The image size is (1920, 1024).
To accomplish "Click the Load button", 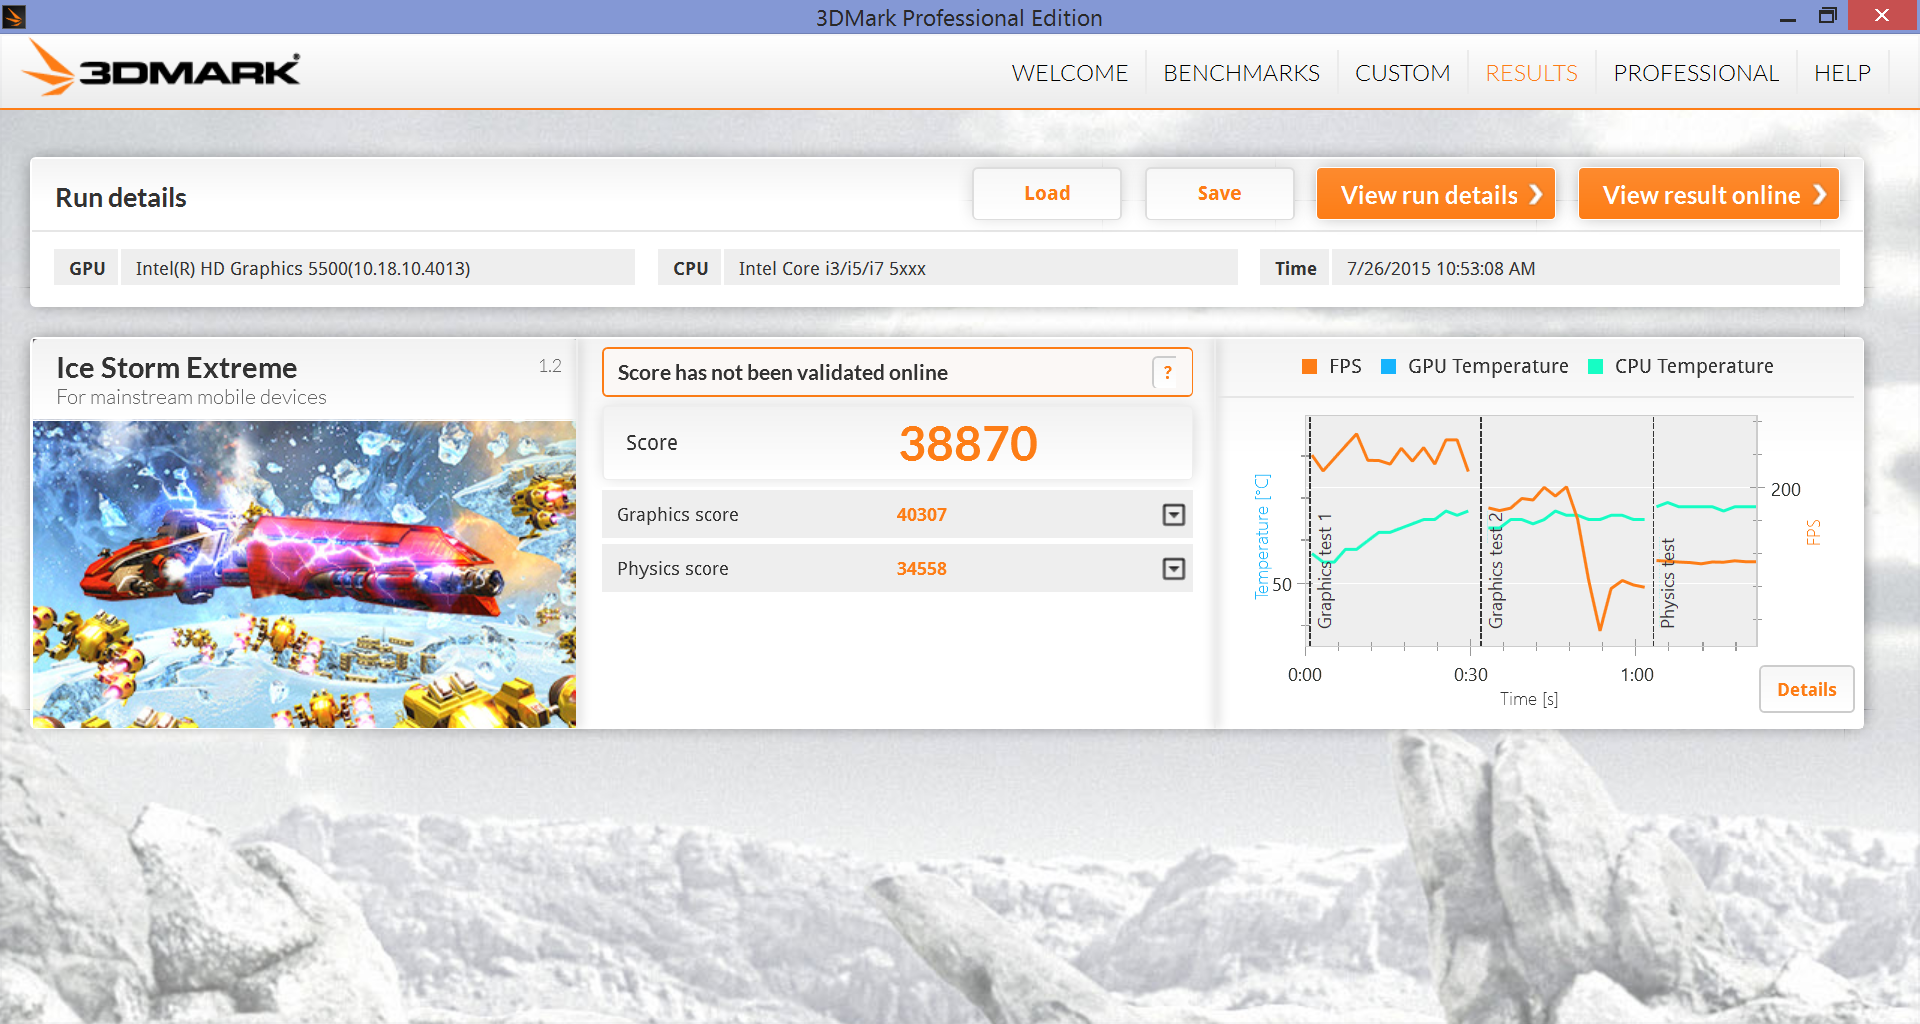I will [1047, 193].
